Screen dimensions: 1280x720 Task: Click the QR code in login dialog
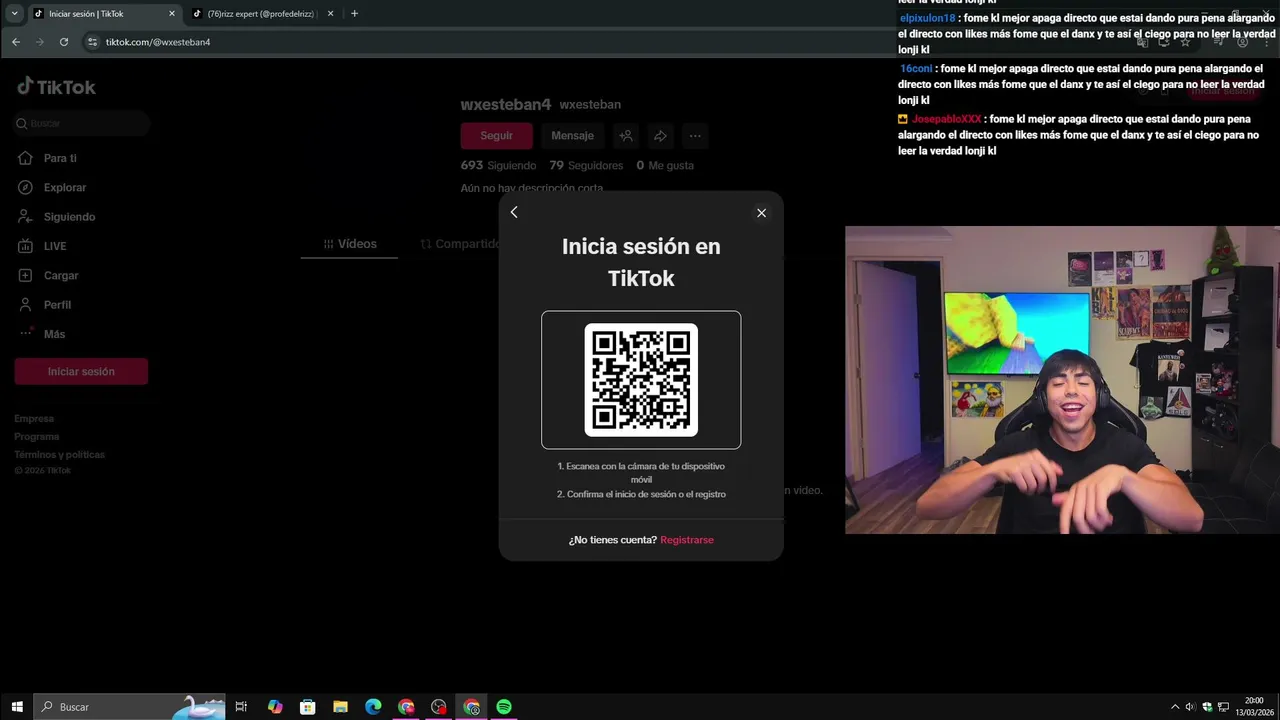[641, 380]
